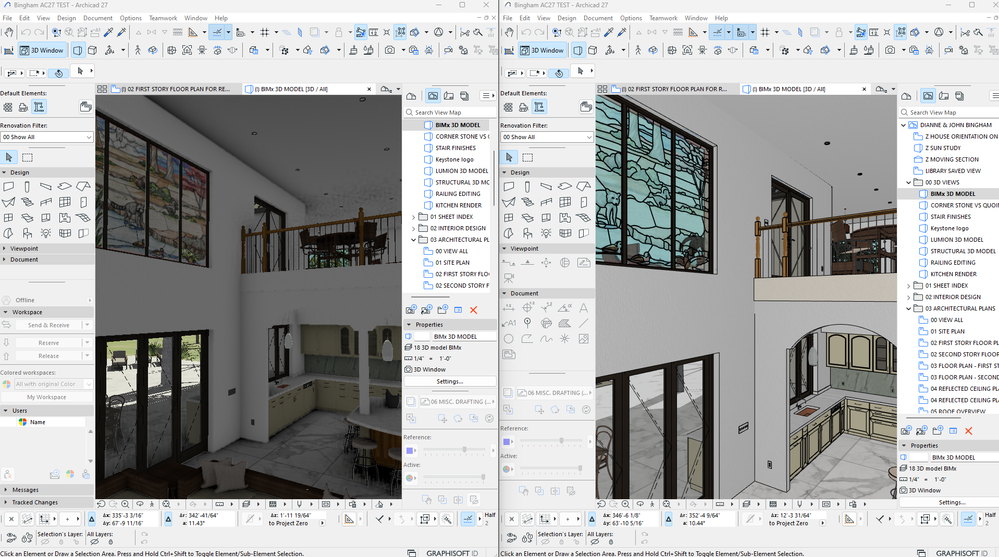Click the Inject Parameters syringe in left window

tap(121, 32)
